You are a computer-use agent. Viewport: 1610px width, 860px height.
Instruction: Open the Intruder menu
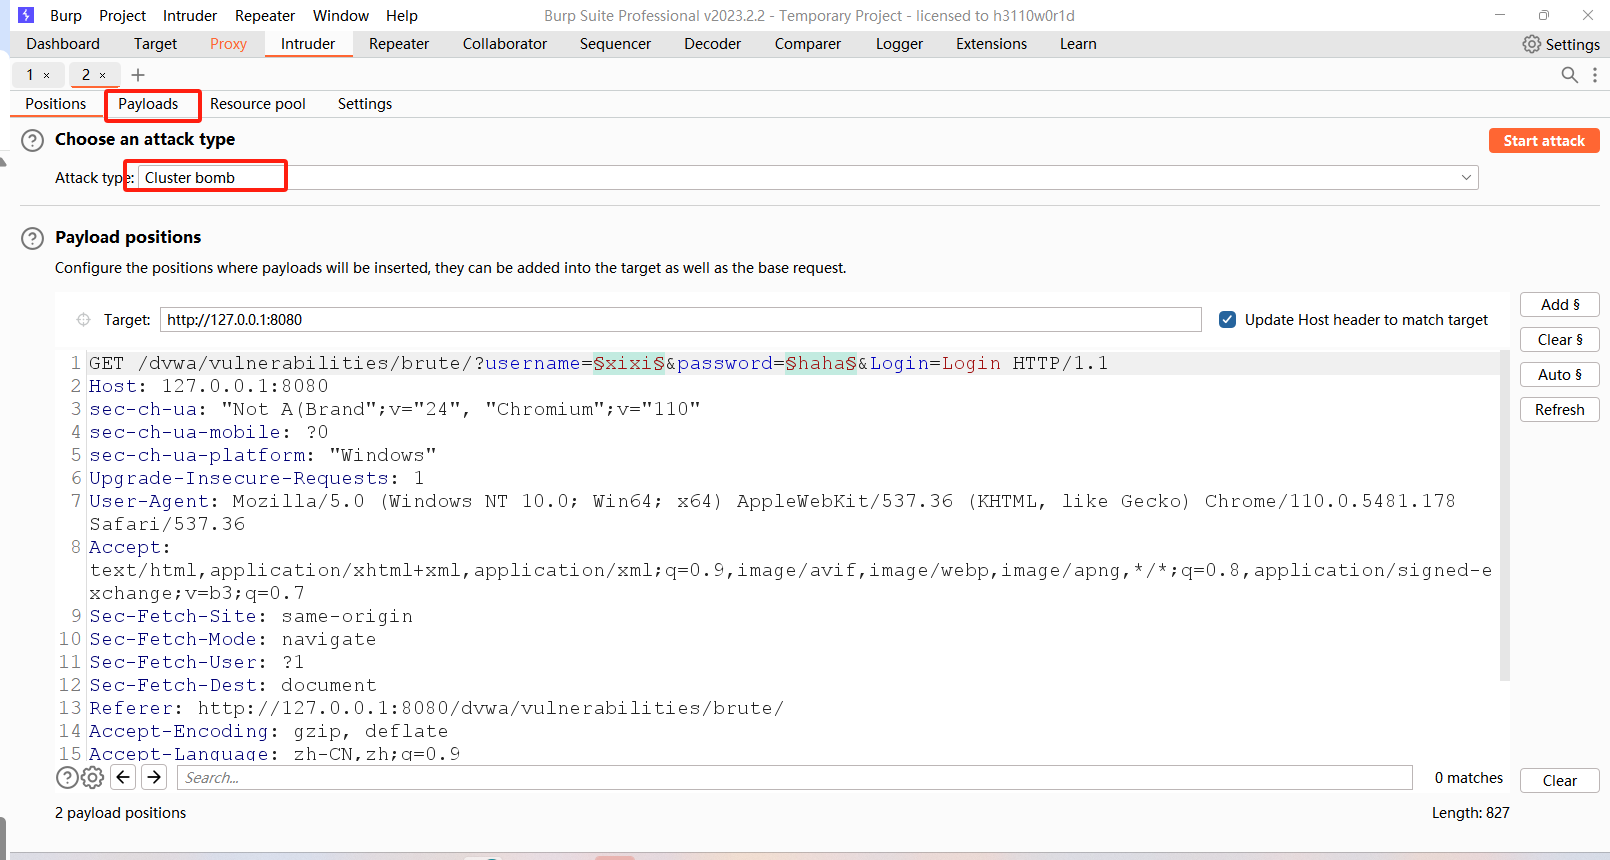[190, 16]
